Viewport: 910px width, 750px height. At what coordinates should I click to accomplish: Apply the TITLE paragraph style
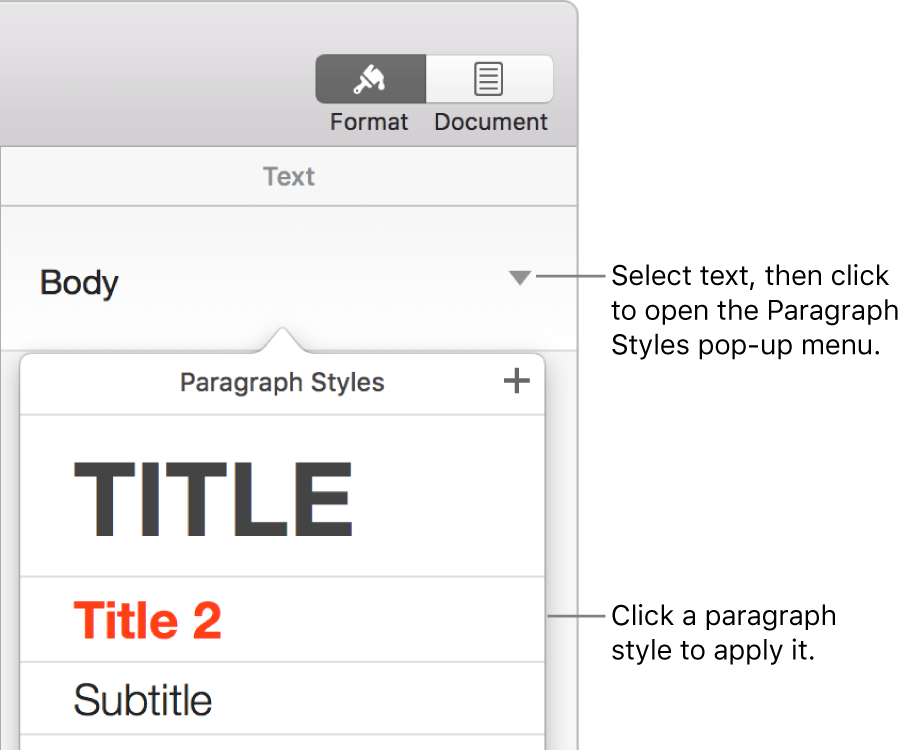(213, 498)
